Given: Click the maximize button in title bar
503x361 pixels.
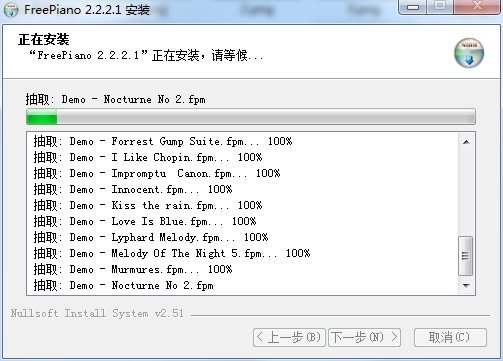Looking at the screenshot, I should pyautogui.click(x=440, y=7).
